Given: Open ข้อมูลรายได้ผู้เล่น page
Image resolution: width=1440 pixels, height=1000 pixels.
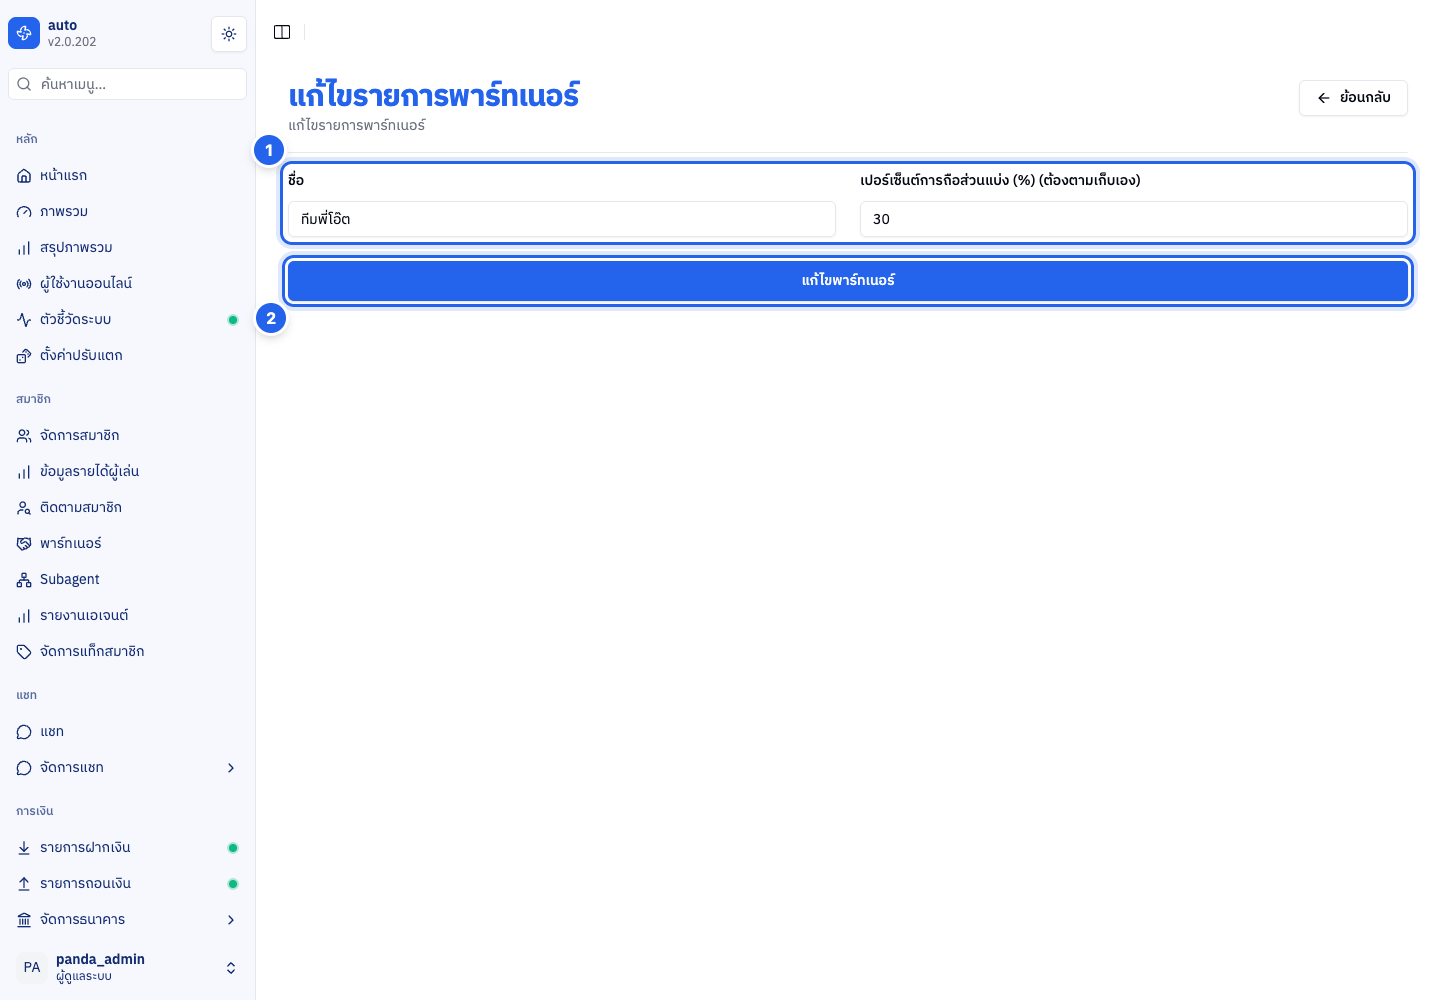Looking at the screenshot, I should pyautogui.click(x=127, y=472).
